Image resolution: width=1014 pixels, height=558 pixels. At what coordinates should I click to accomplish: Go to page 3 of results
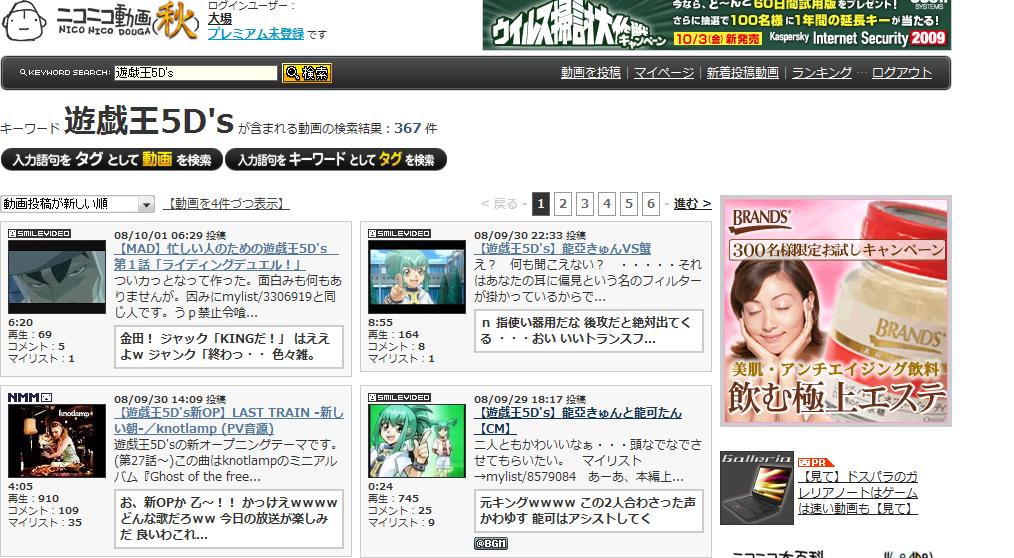585,204
